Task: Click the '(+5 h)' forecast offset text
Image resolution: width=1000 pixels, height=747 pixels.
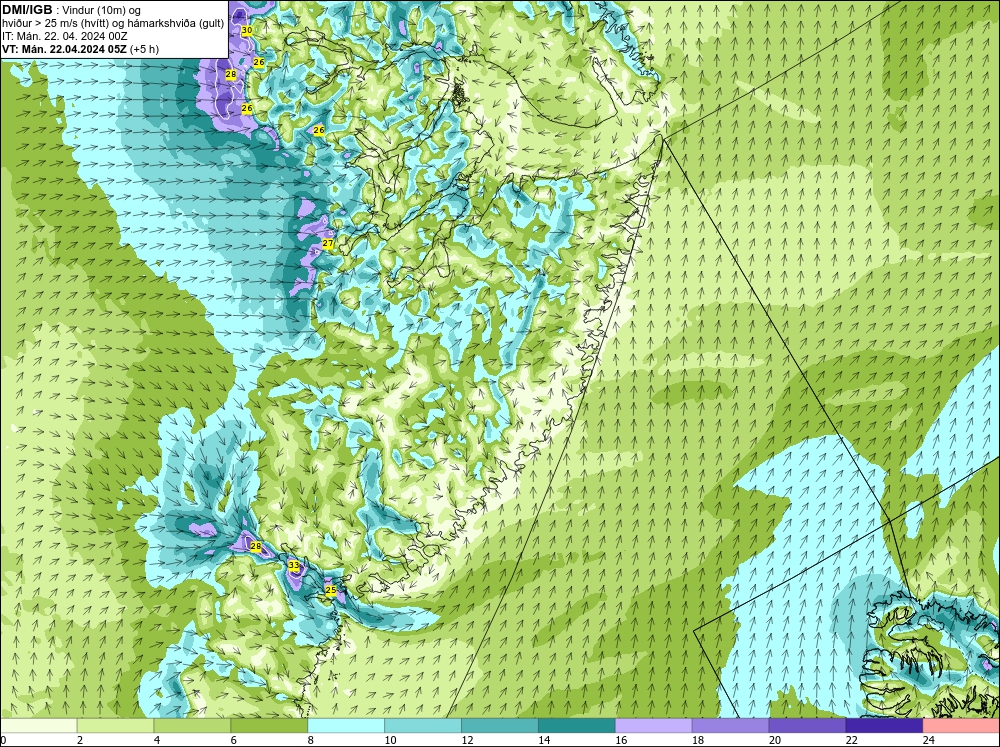Action: (144, 49)
